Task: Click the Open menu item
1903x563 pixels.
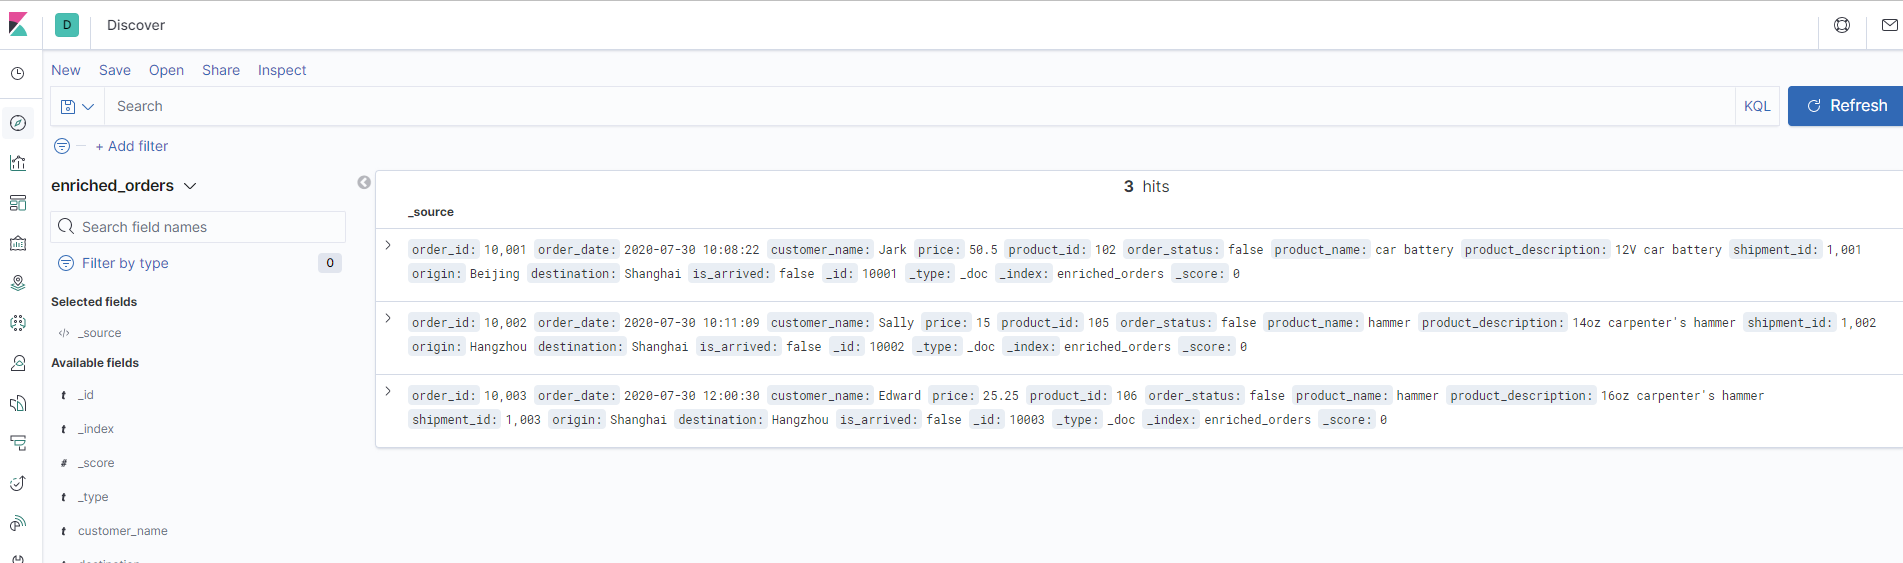Action: click(x=166, y=70)
